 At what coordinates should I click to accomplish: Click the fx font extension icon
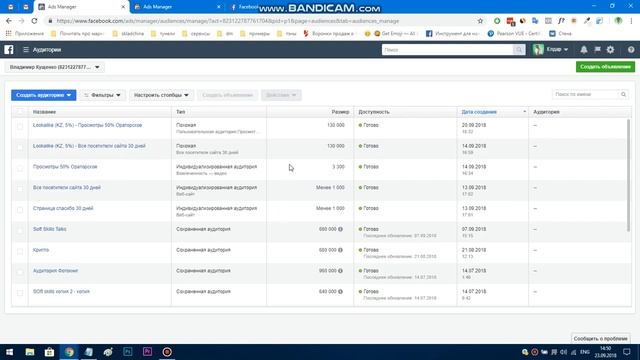coord(561,21)
